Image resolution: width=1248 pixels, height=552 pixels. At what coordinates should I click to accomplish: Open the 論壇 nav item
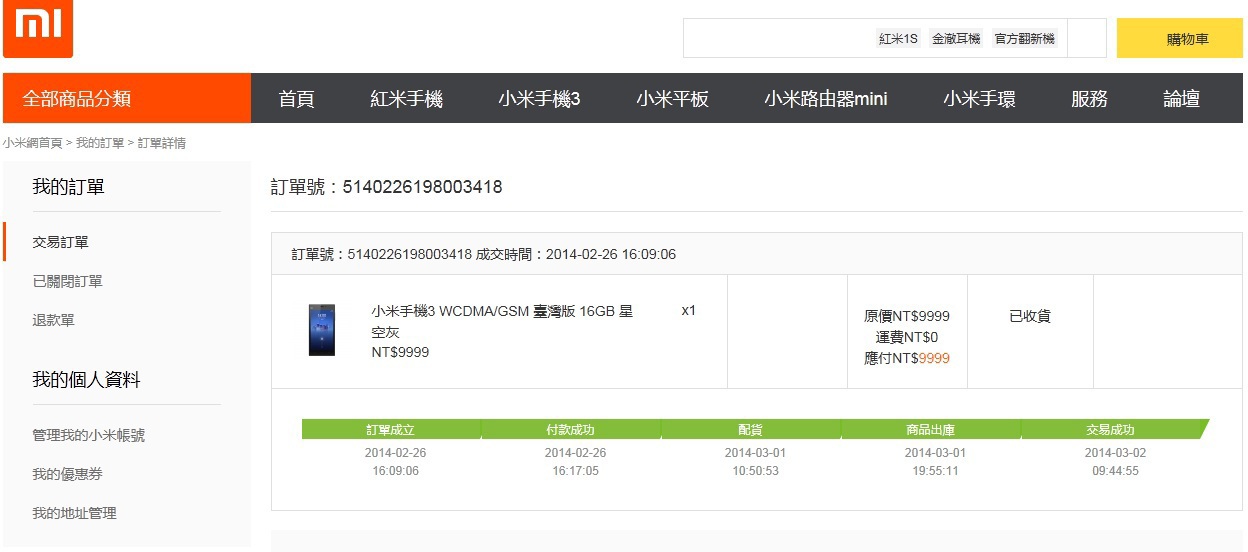tap(1181, 99)
